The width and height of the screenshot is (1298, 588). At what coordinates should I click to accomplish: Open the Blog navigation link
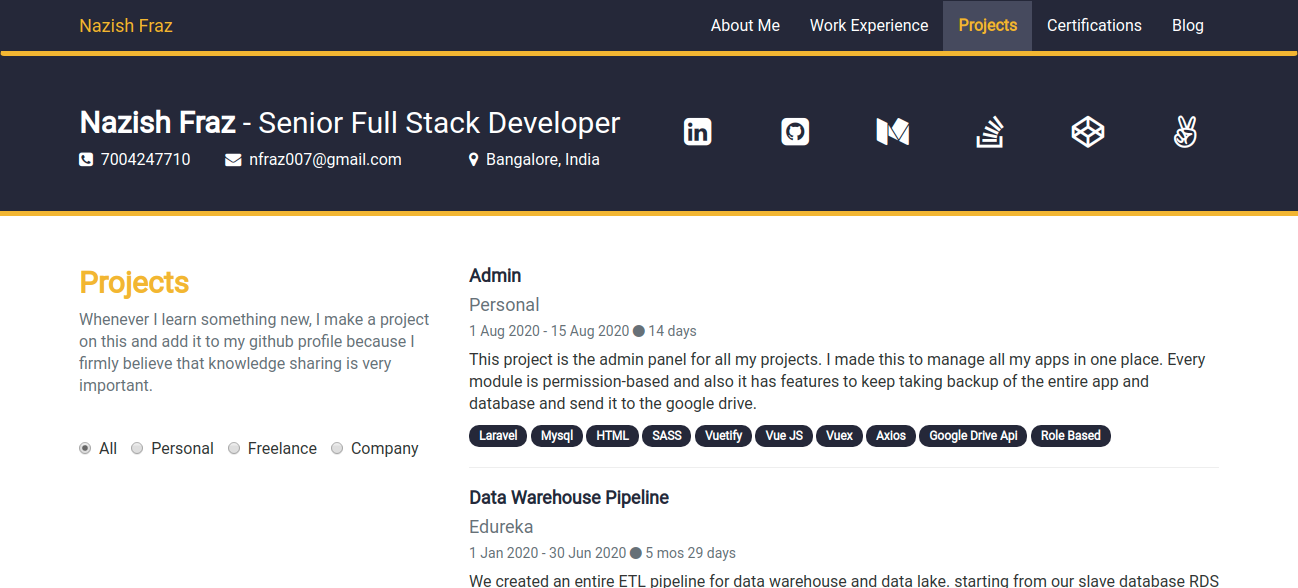(x=1187, y=26)
